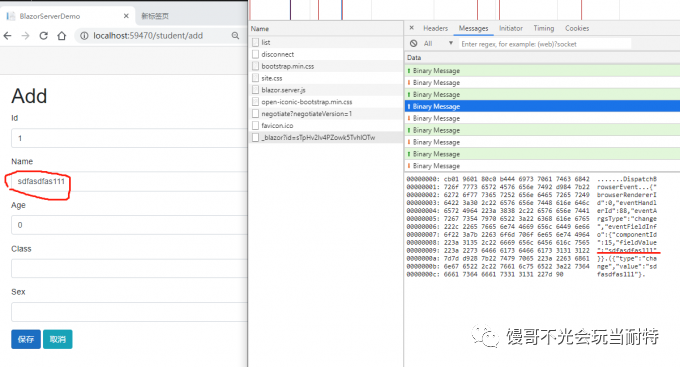Click the Name column header
The image size is (680, 367).
pos(326,29)
